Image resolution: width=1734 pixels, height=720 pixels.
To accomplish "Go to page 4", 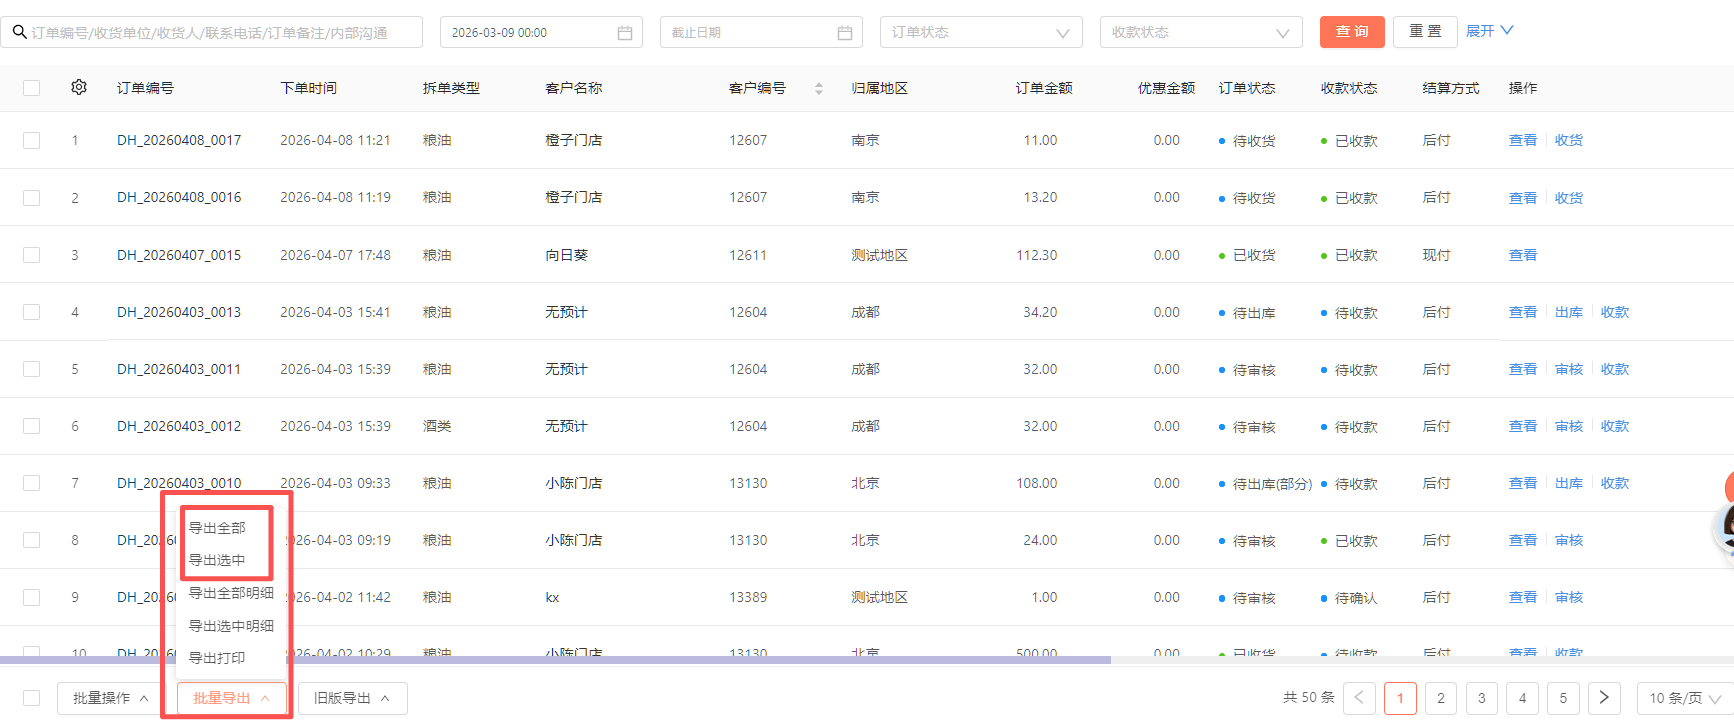I will pyautogui.click(x=1523, y=698).
